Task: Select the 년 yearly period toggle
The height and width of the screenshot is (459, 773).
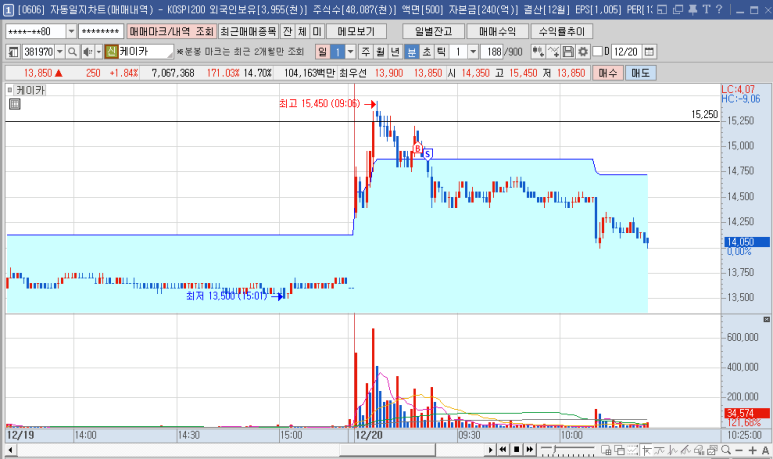Action: pos(395,51)
